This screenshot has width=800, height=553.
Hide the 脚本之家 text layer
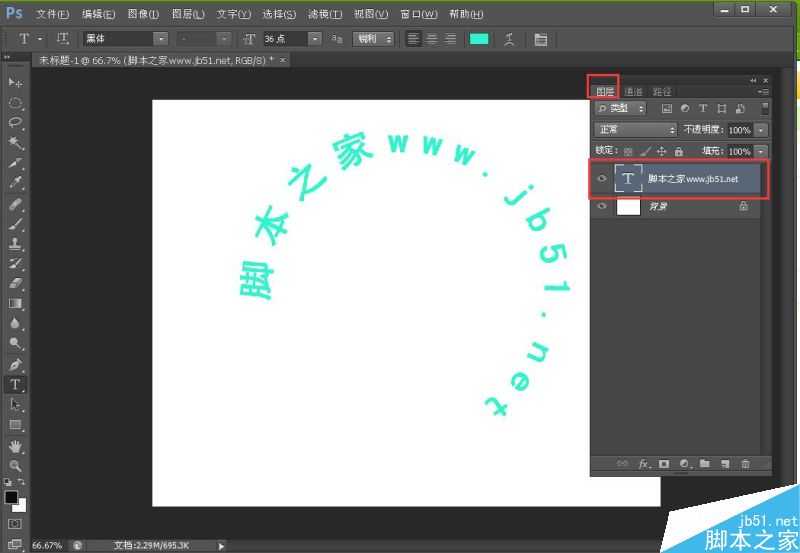(x=602, y=179)
